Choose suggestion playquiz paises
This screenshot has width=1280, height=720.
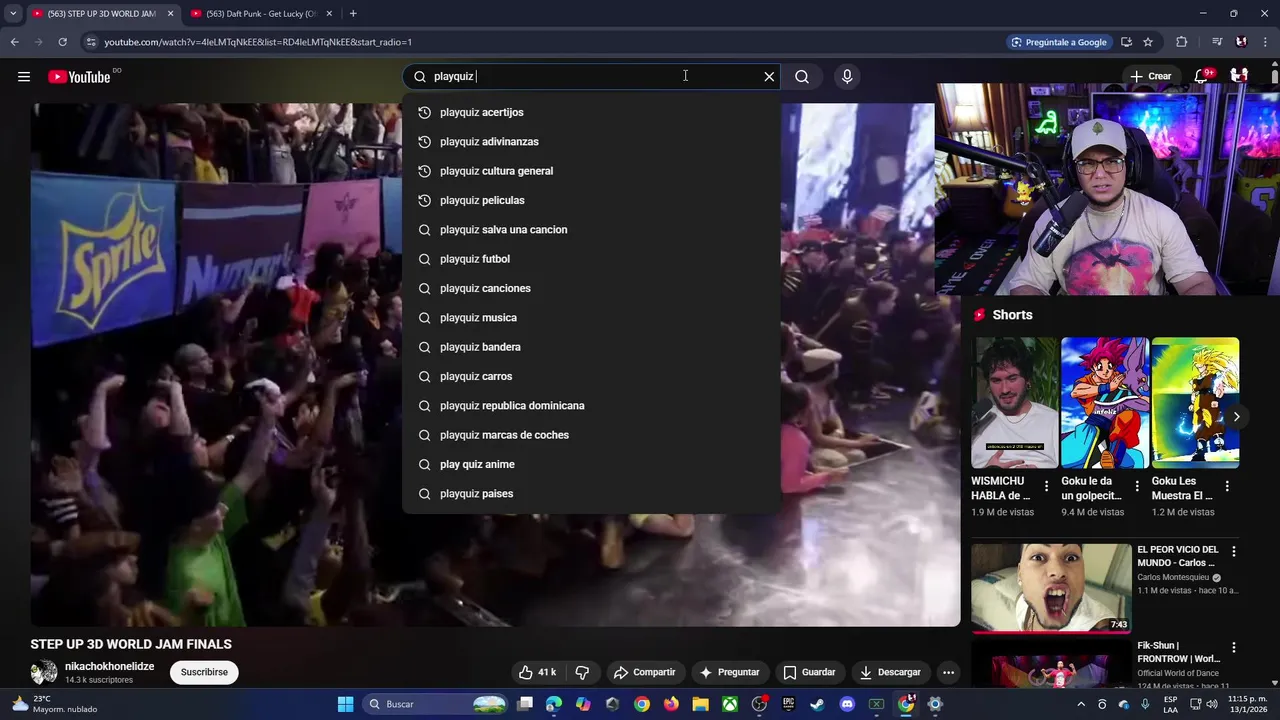[x=591, y=494]
